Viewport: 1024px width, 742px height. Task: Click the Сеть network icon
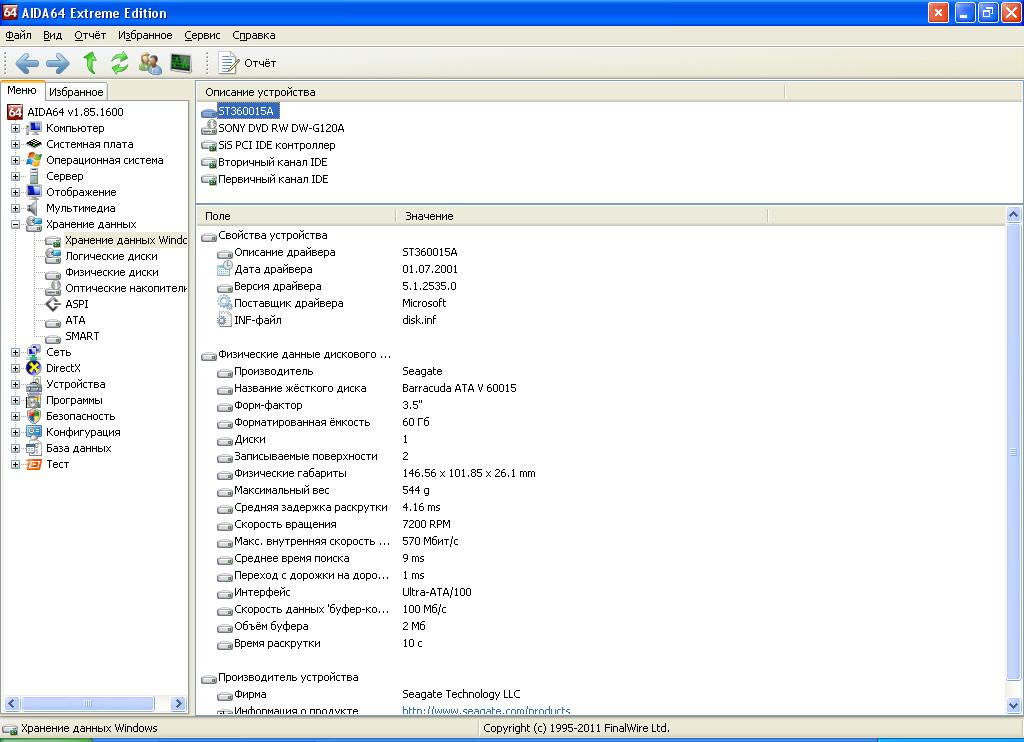(x=34, y=352)
